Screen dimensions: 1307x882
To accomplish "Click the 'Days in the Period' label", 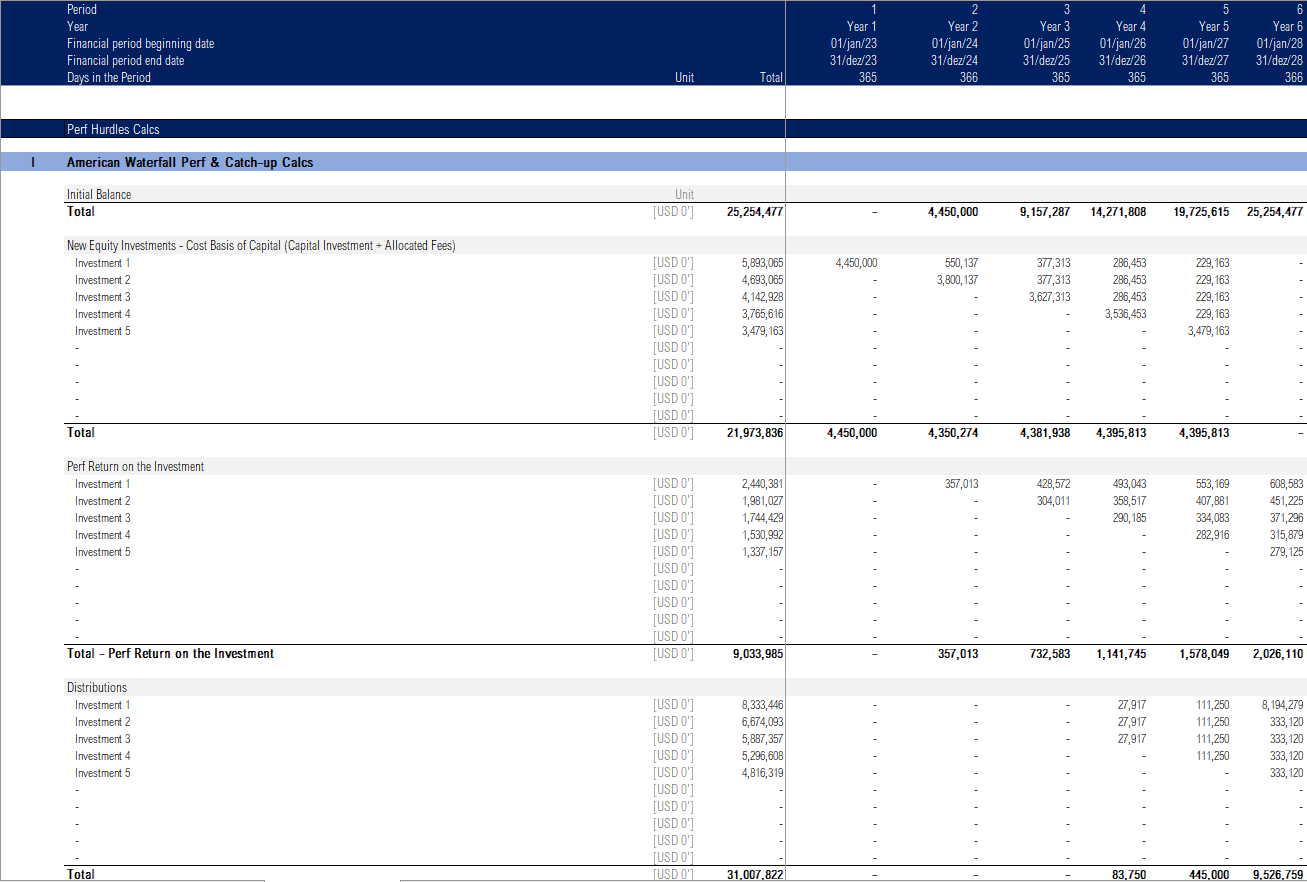I will (x=108, y=77).
